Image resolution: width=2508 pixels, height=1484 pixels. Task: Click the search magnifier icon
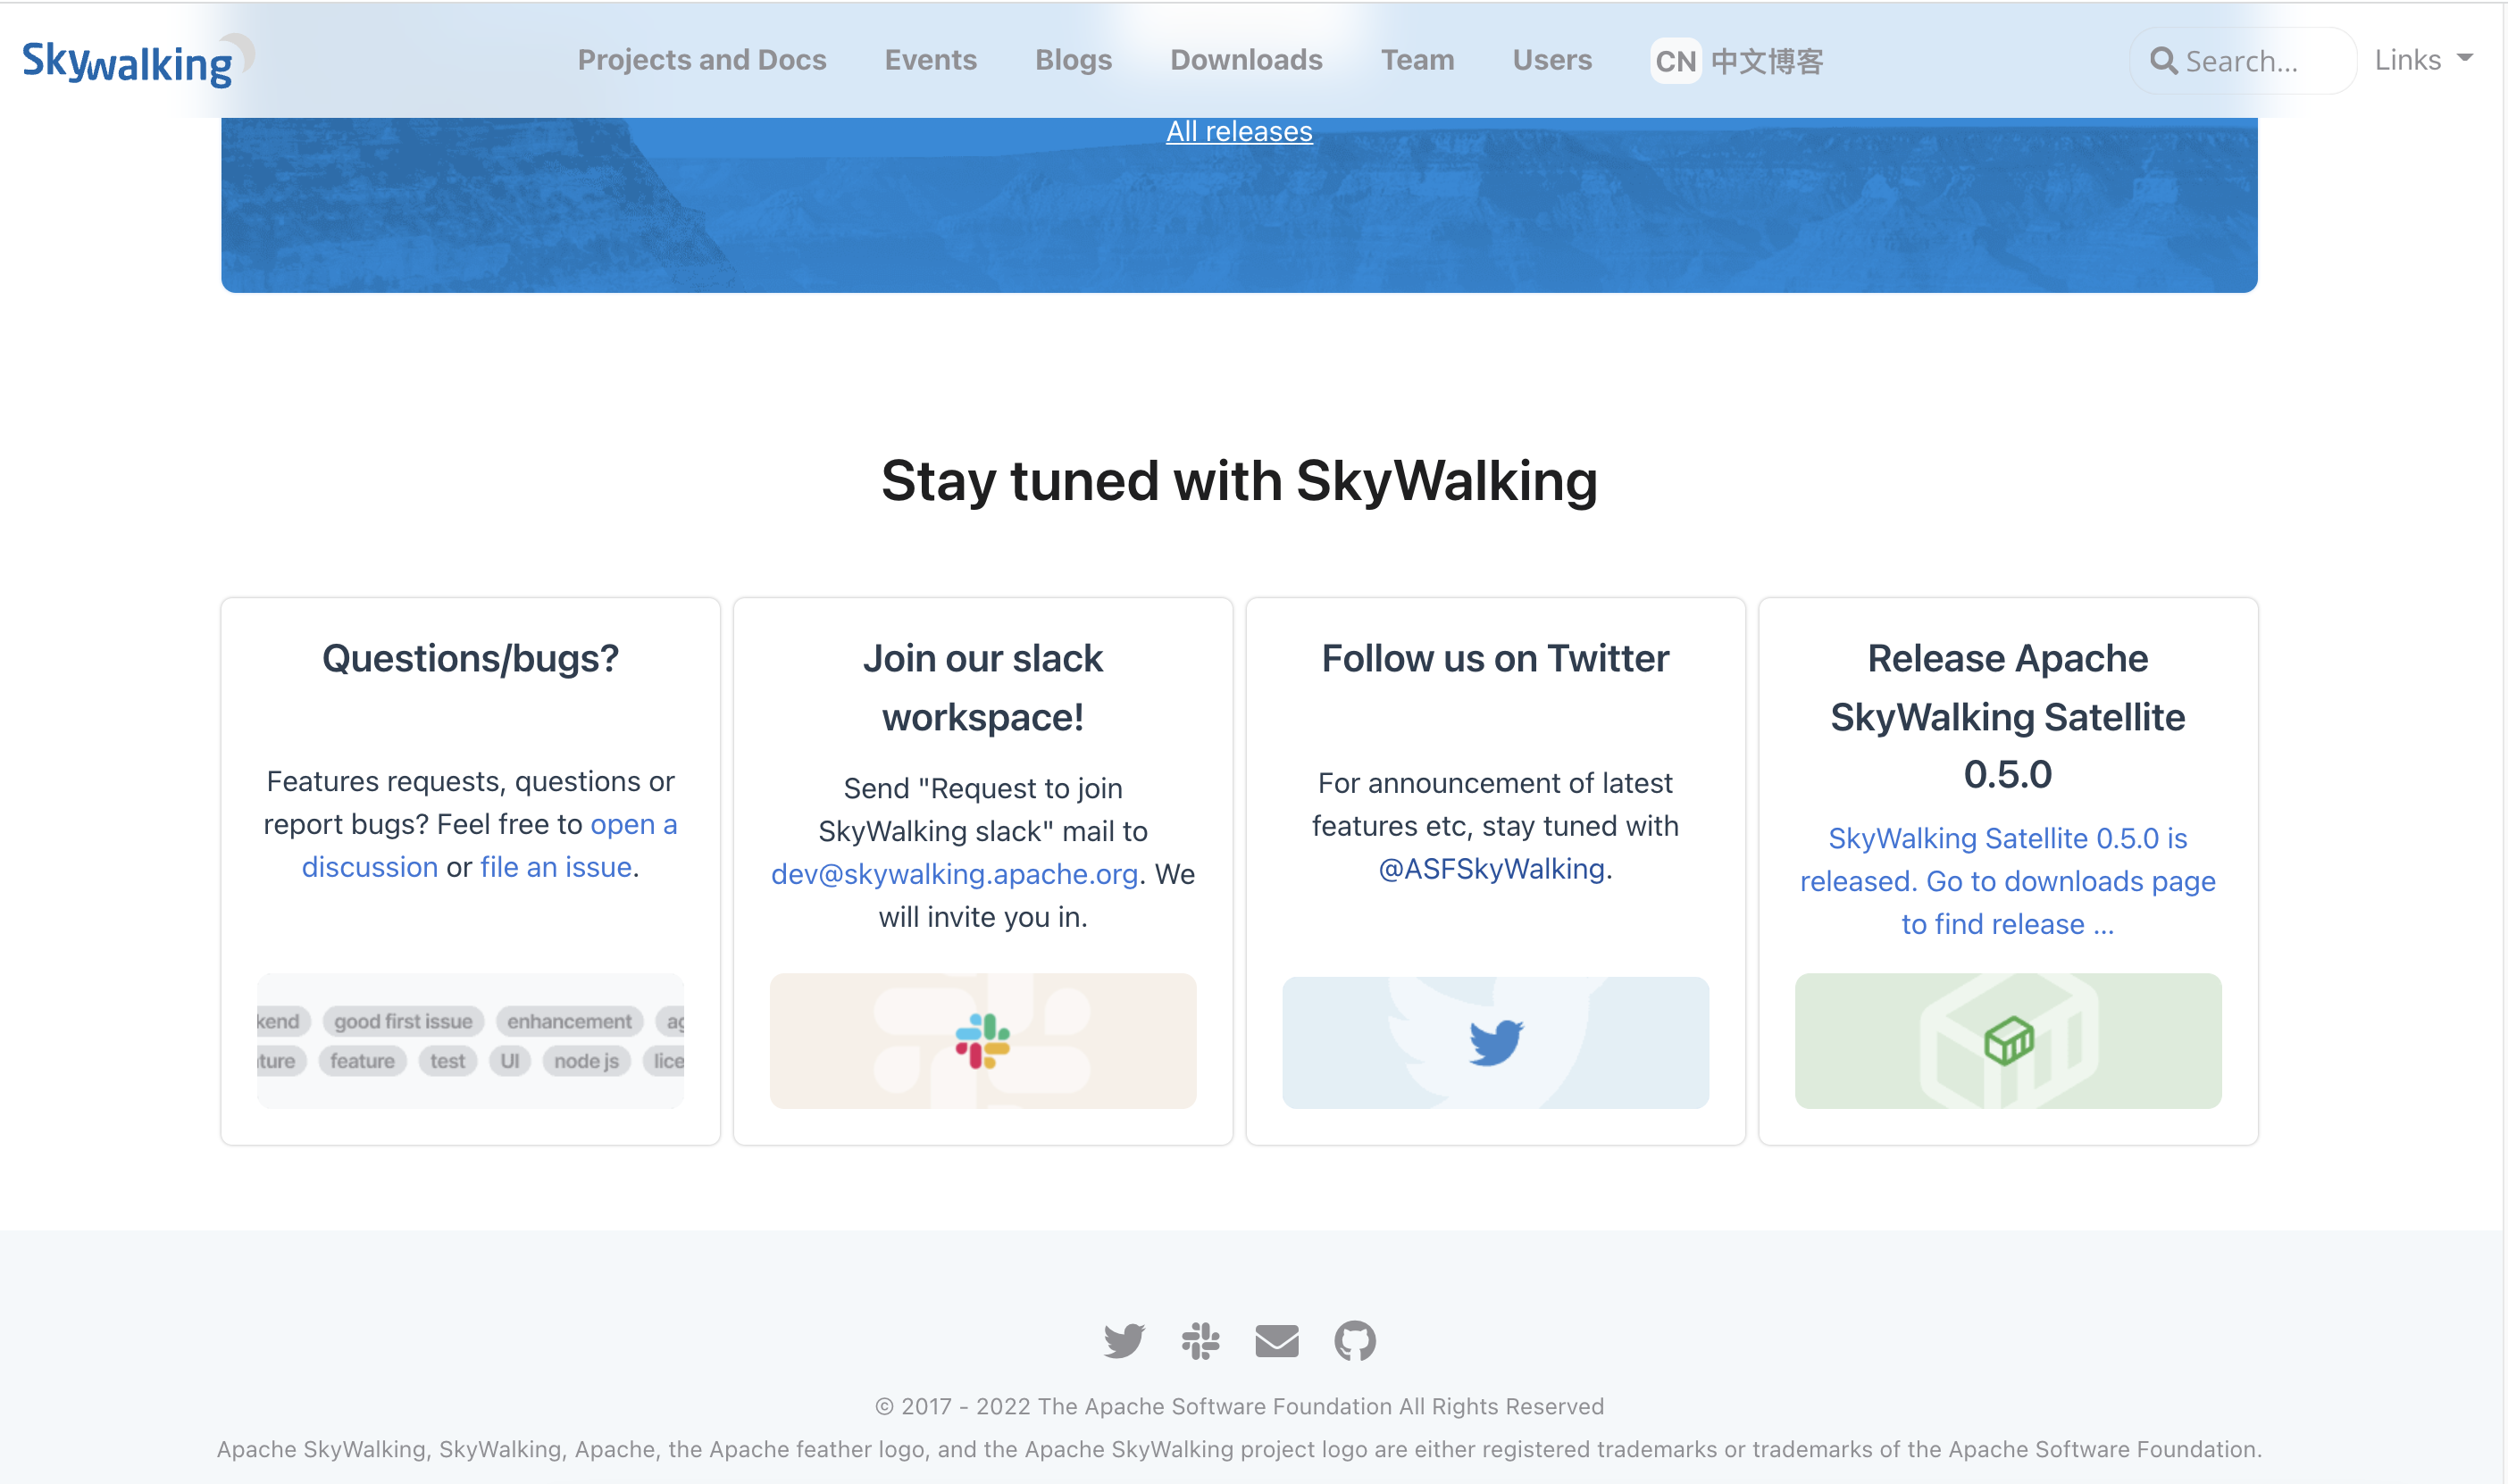(x=2163, y=61)
